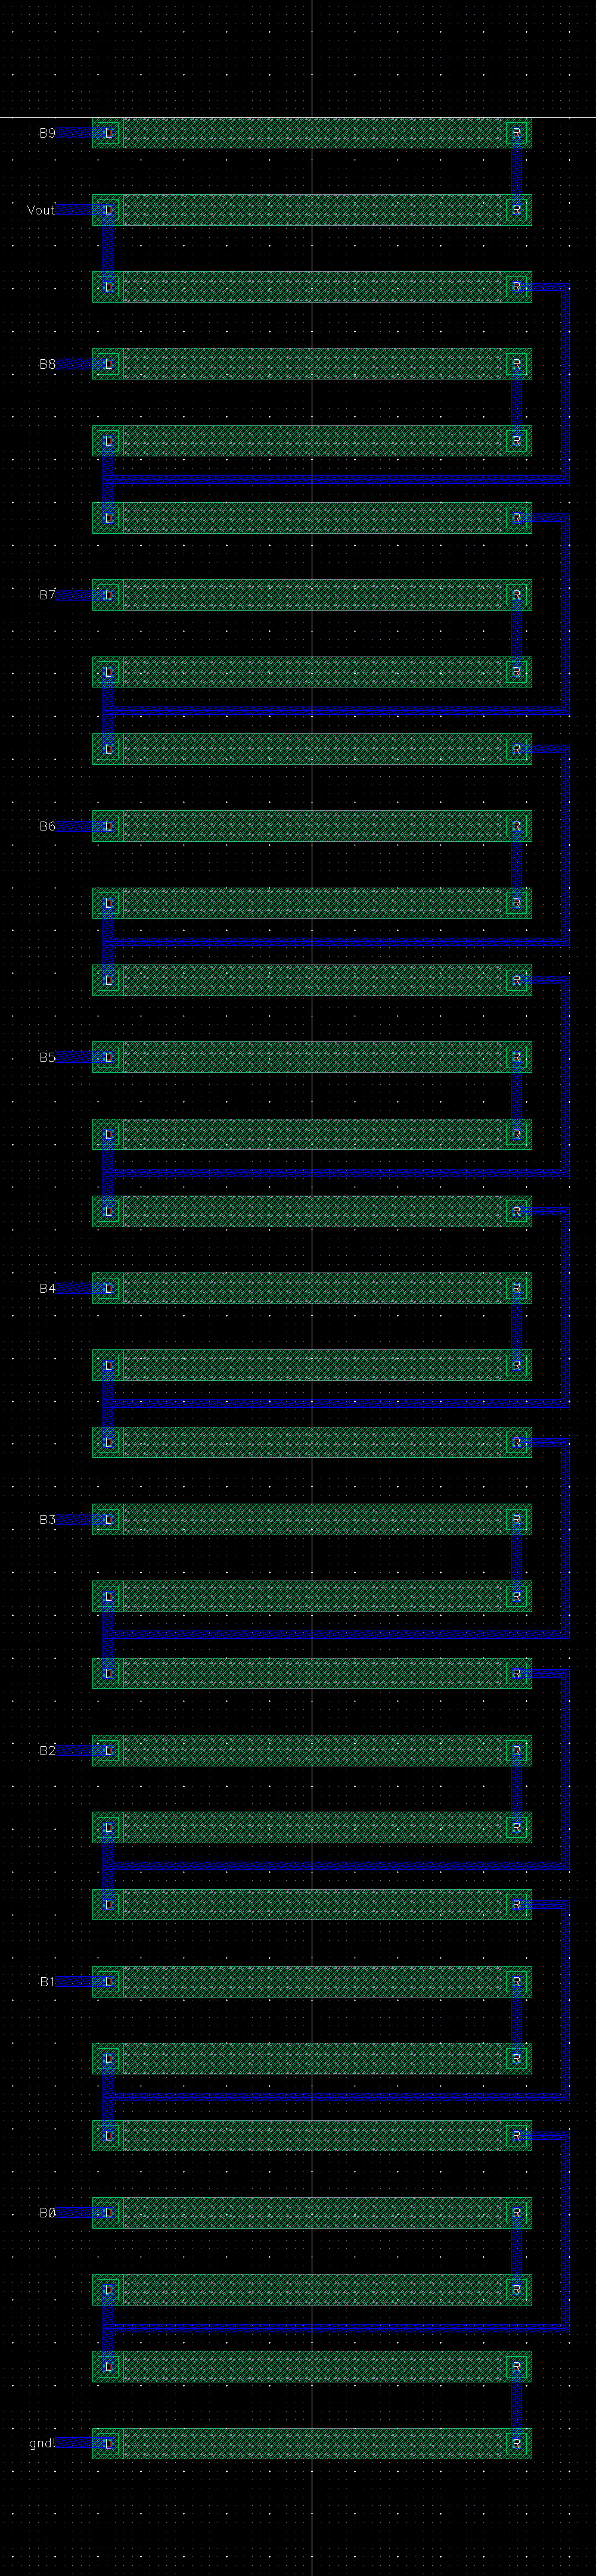
Task: Select the B4 pin label
Action: tap(47, 1288)
